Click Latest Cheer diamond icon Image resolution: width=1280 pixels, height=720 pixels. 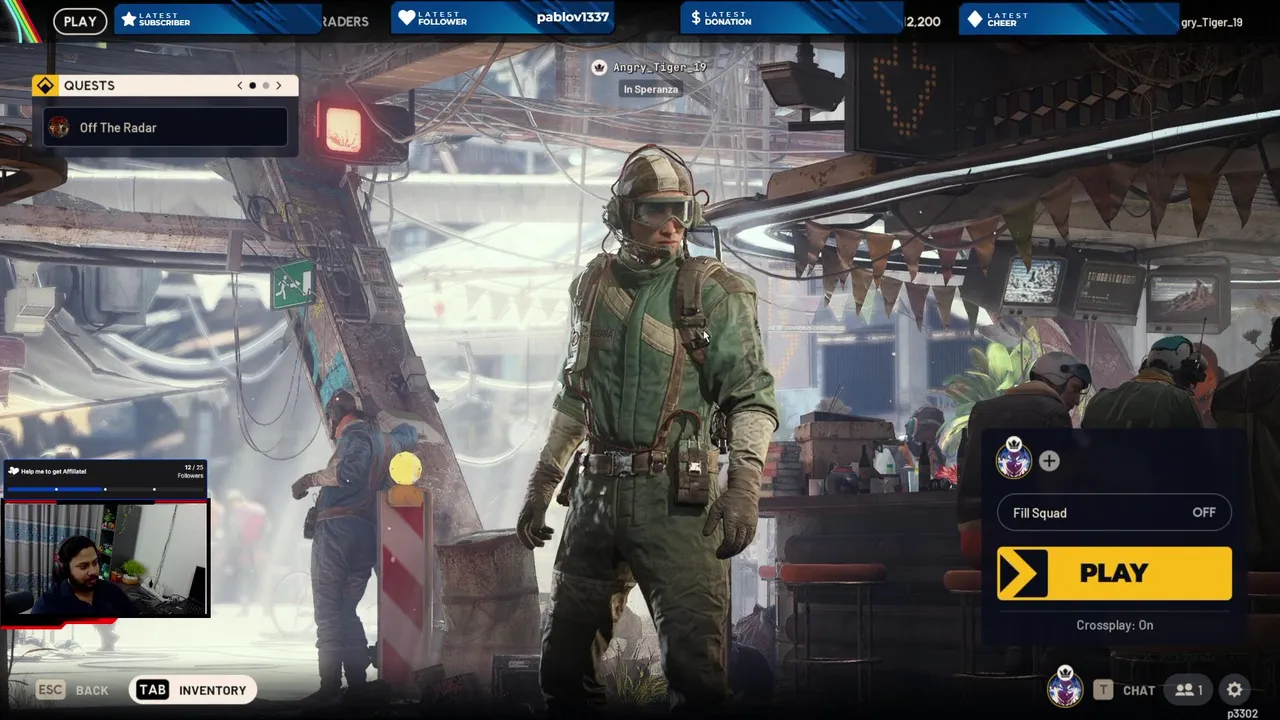click(x=975, y=18)
